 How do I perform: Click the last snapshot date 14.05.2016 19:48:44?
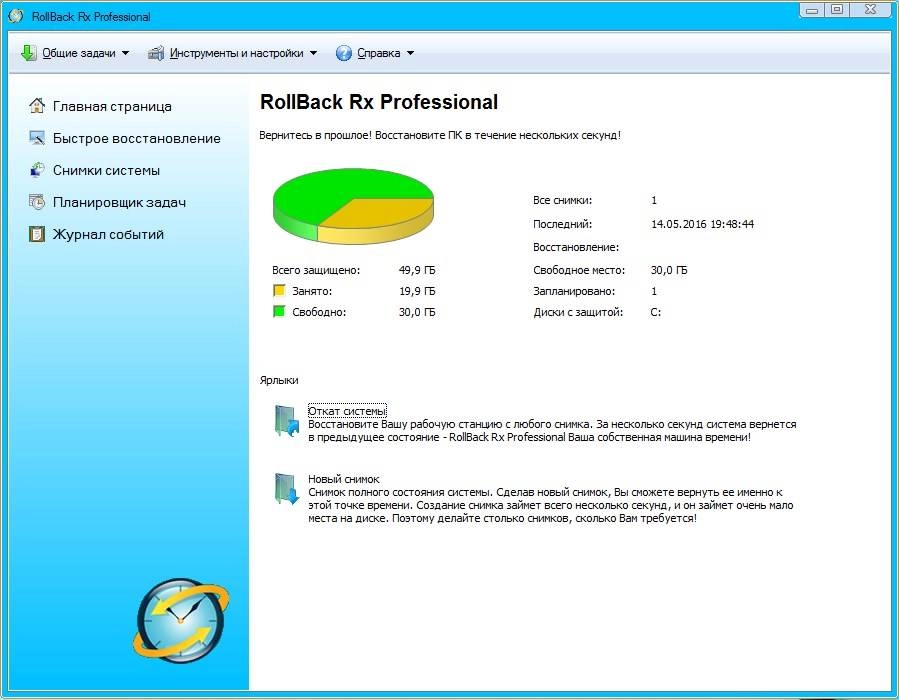click(x=702, y=224)
